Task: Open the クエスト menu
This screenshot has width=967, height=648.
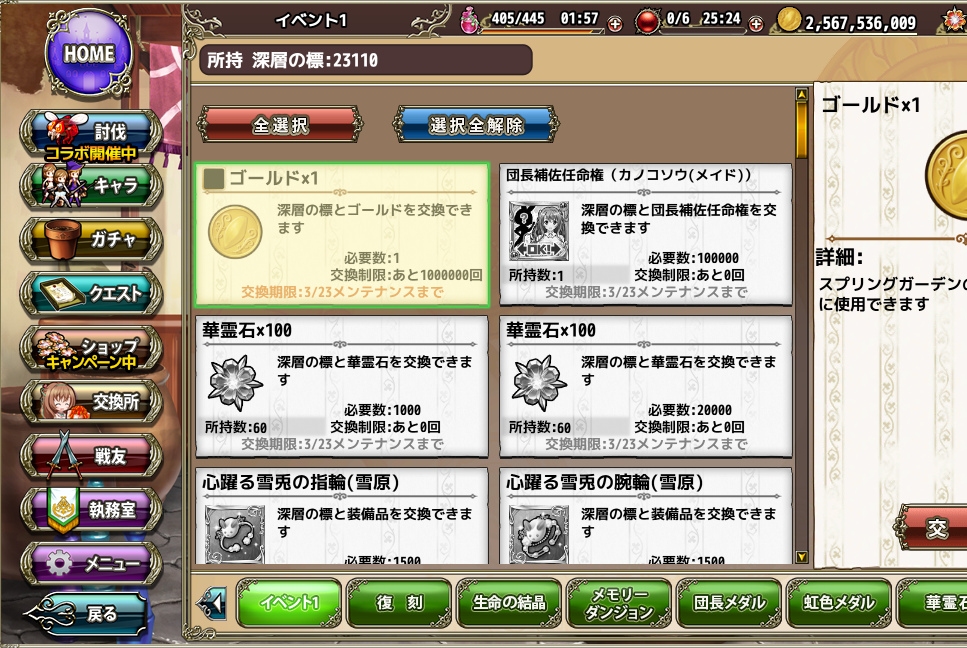Action: pos(91,293)
